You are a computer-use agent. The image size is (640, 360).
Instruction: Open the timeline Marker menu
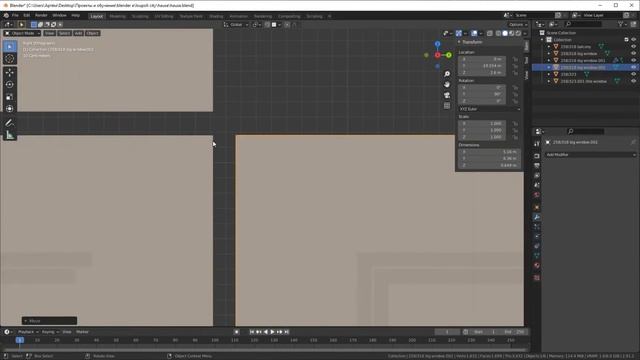82,332
